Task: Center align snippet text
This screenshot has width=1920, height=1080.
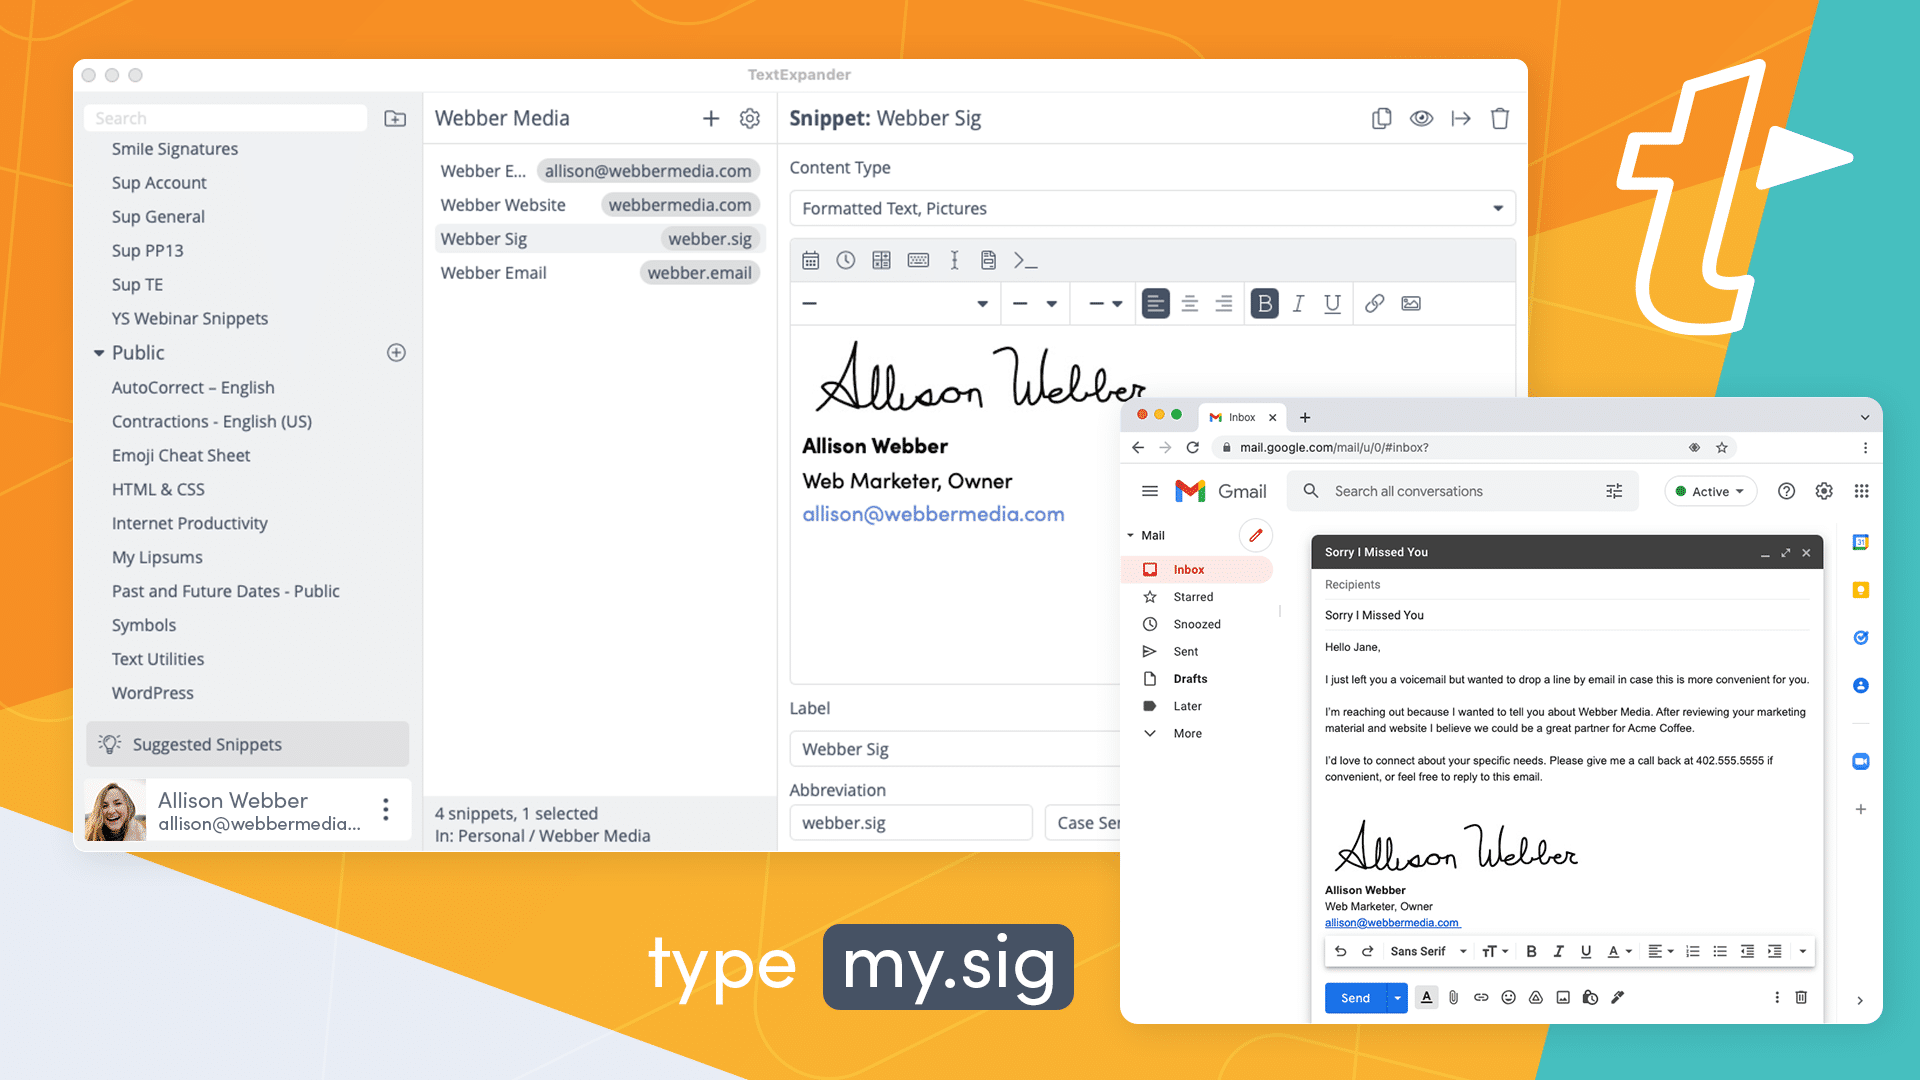Action: (x=1190, y=304)
